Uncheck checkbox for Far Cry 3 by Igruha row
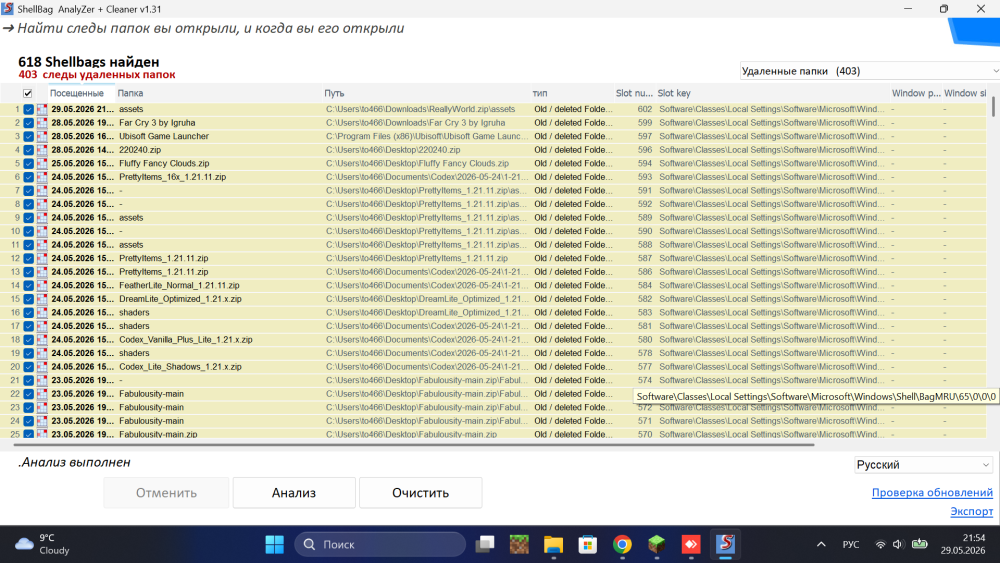 click(29, 123)
